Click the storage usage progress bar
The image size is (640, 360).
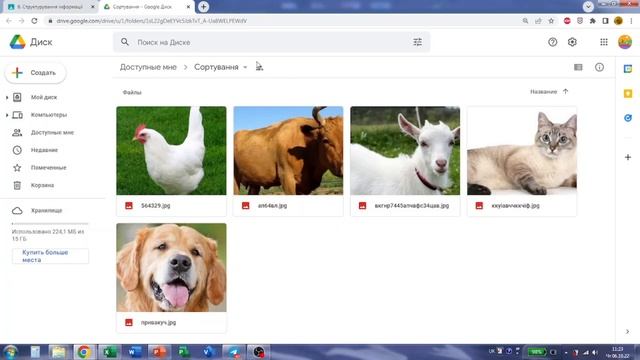[50, 224]
